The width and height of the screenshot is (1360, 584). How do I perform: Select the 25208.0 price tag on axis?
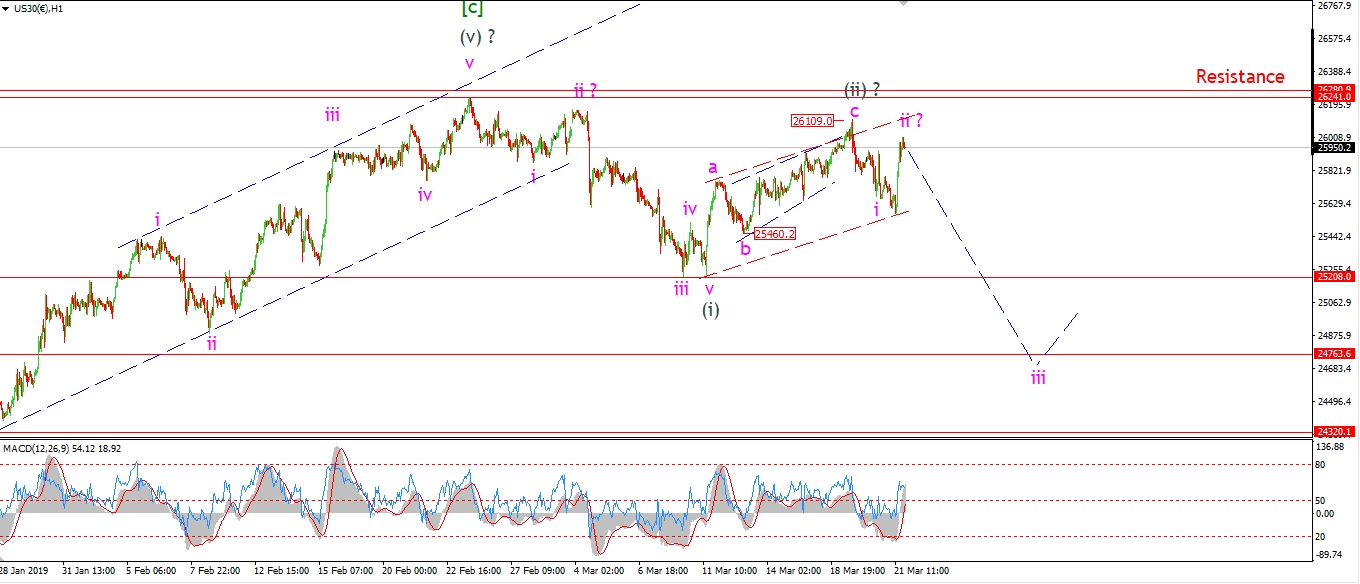pyautogui.click(x=1334, y=277)
